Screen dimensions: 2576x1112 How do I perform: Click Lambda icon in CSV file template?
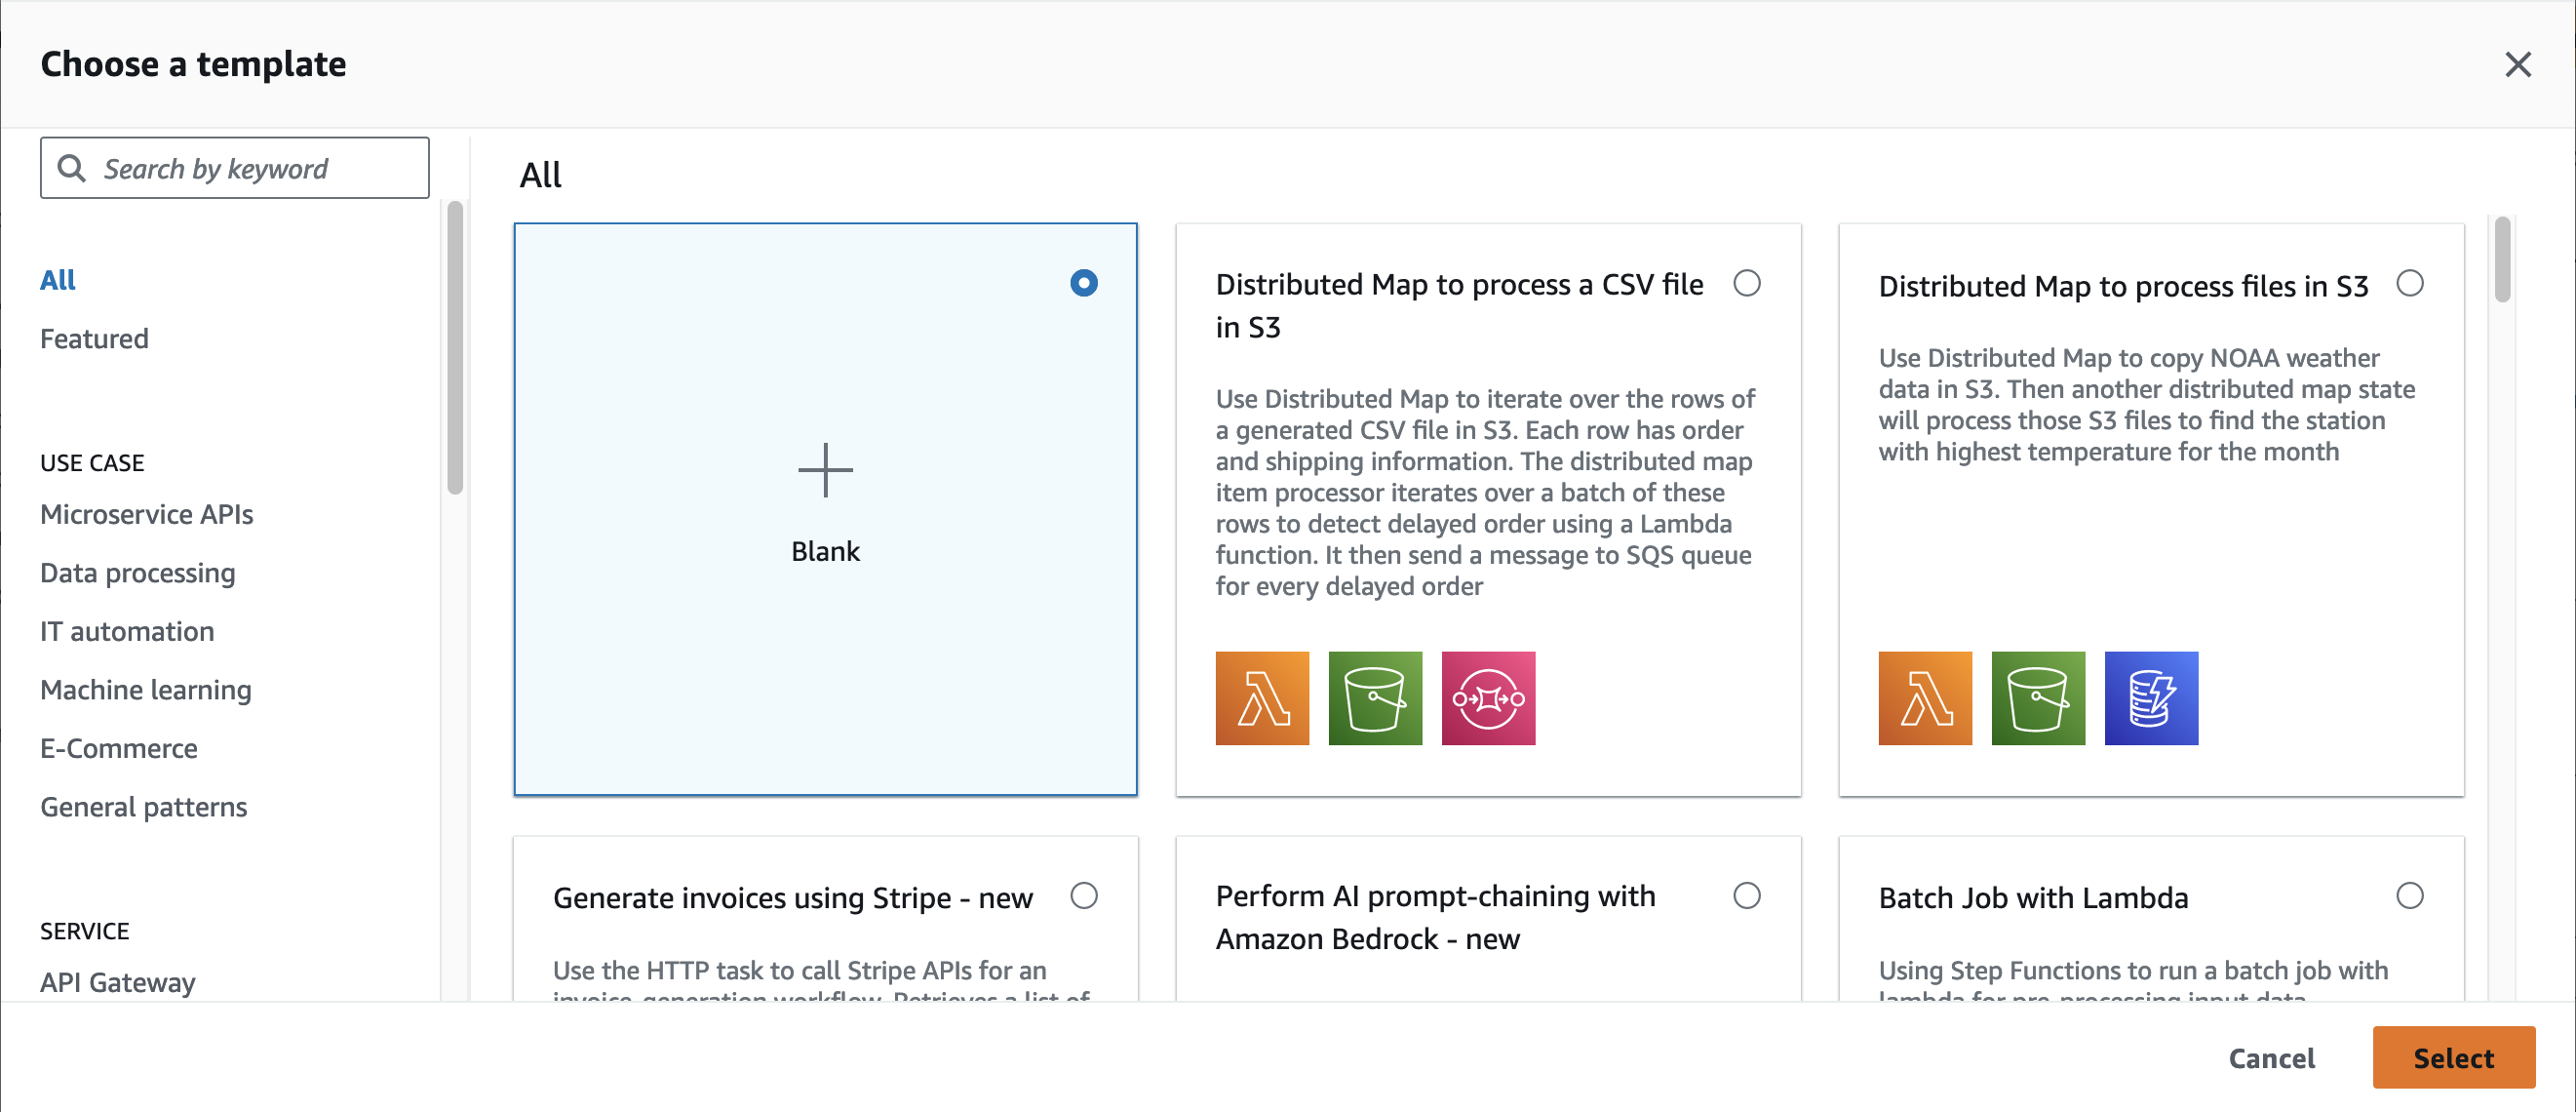(x=1262, y=698)
